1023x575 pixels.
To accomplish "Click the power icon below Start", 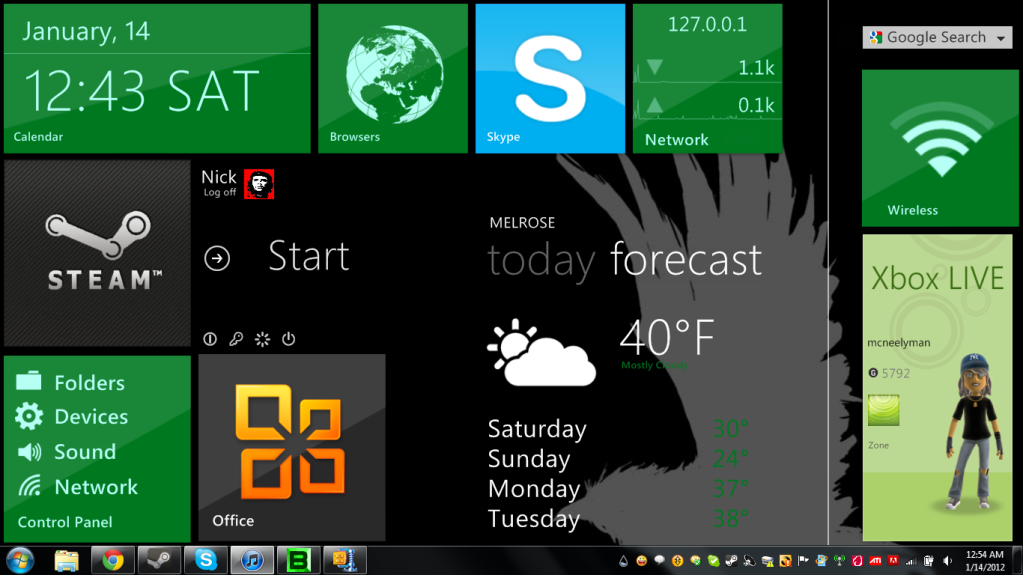I will (x=288, y=339).
